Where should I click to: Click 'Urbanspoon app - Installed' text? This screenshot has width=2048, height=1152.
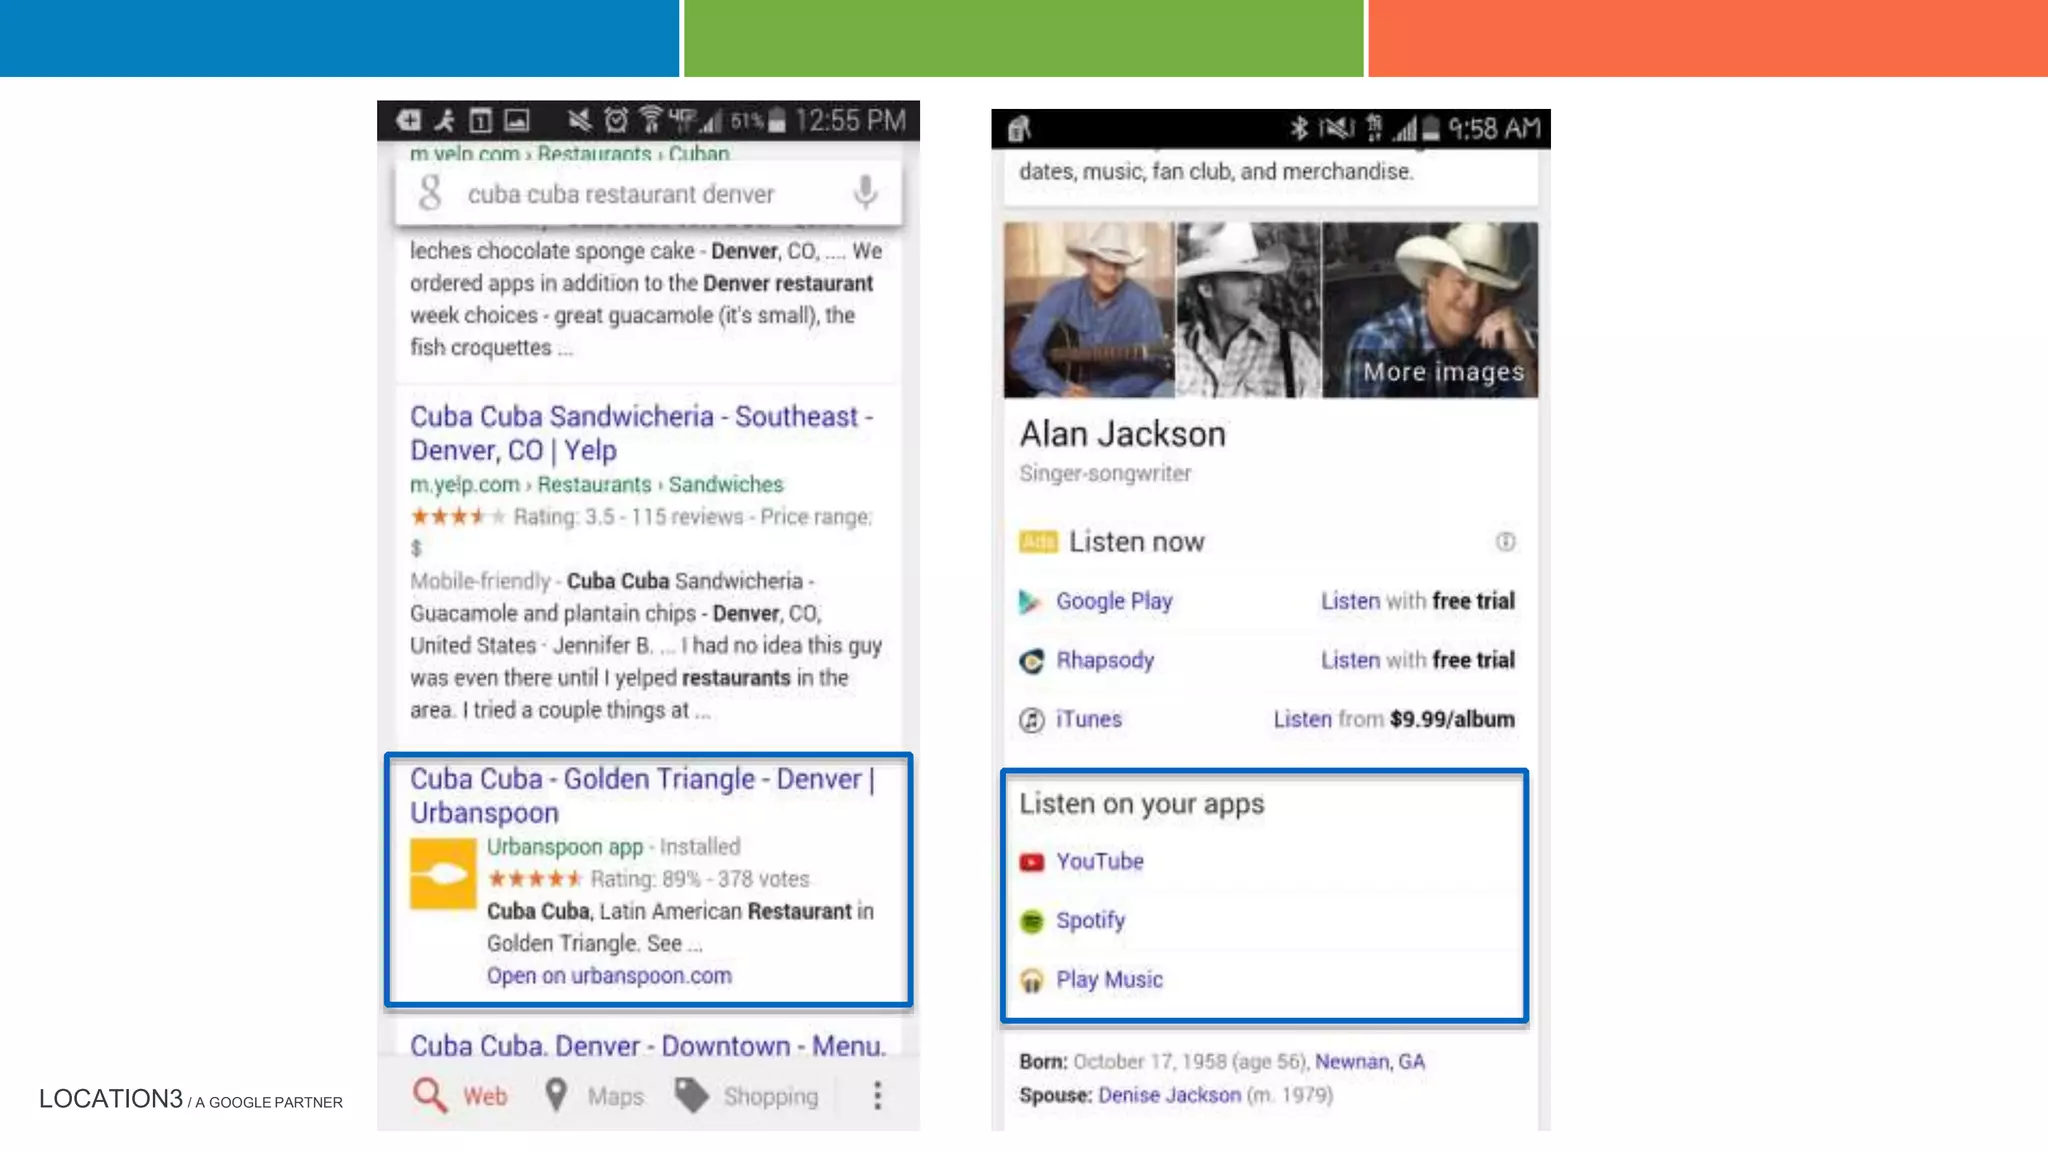[613, 847]
